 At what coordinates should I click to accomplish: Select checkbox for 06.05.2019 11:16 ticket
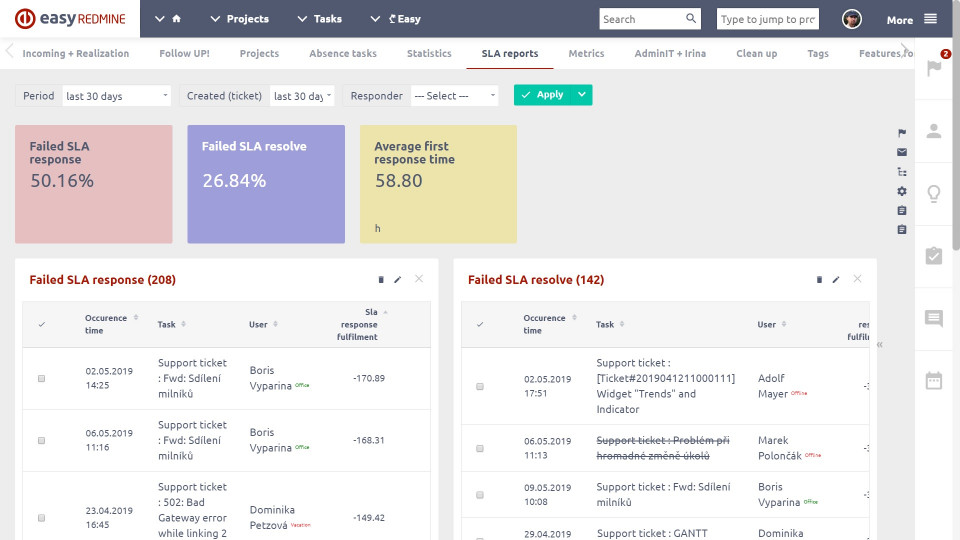tap(41, 441)
